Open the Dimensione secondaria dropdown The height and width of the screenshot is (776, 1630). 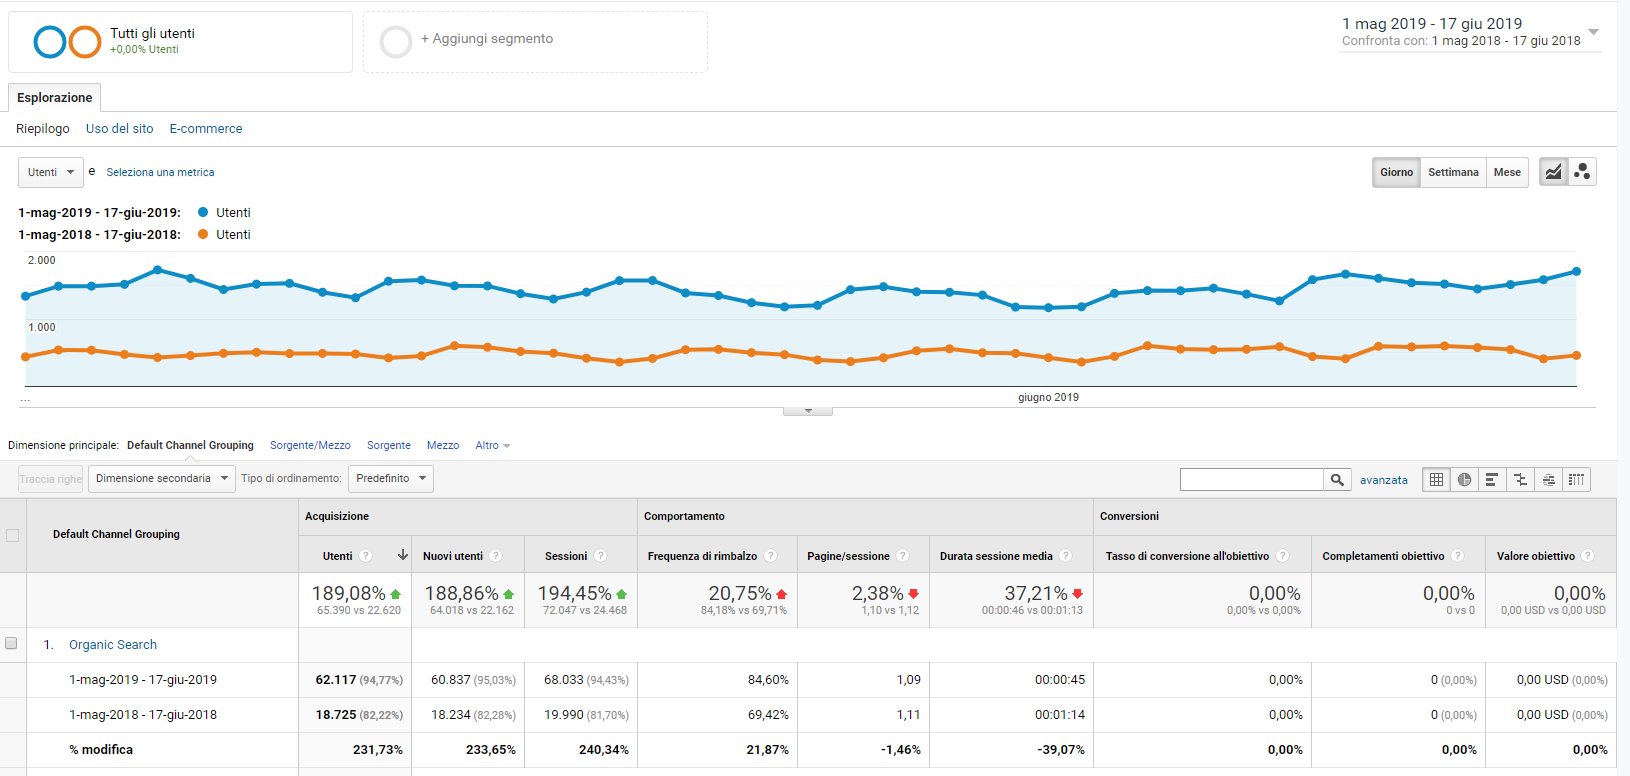point(162,478)
